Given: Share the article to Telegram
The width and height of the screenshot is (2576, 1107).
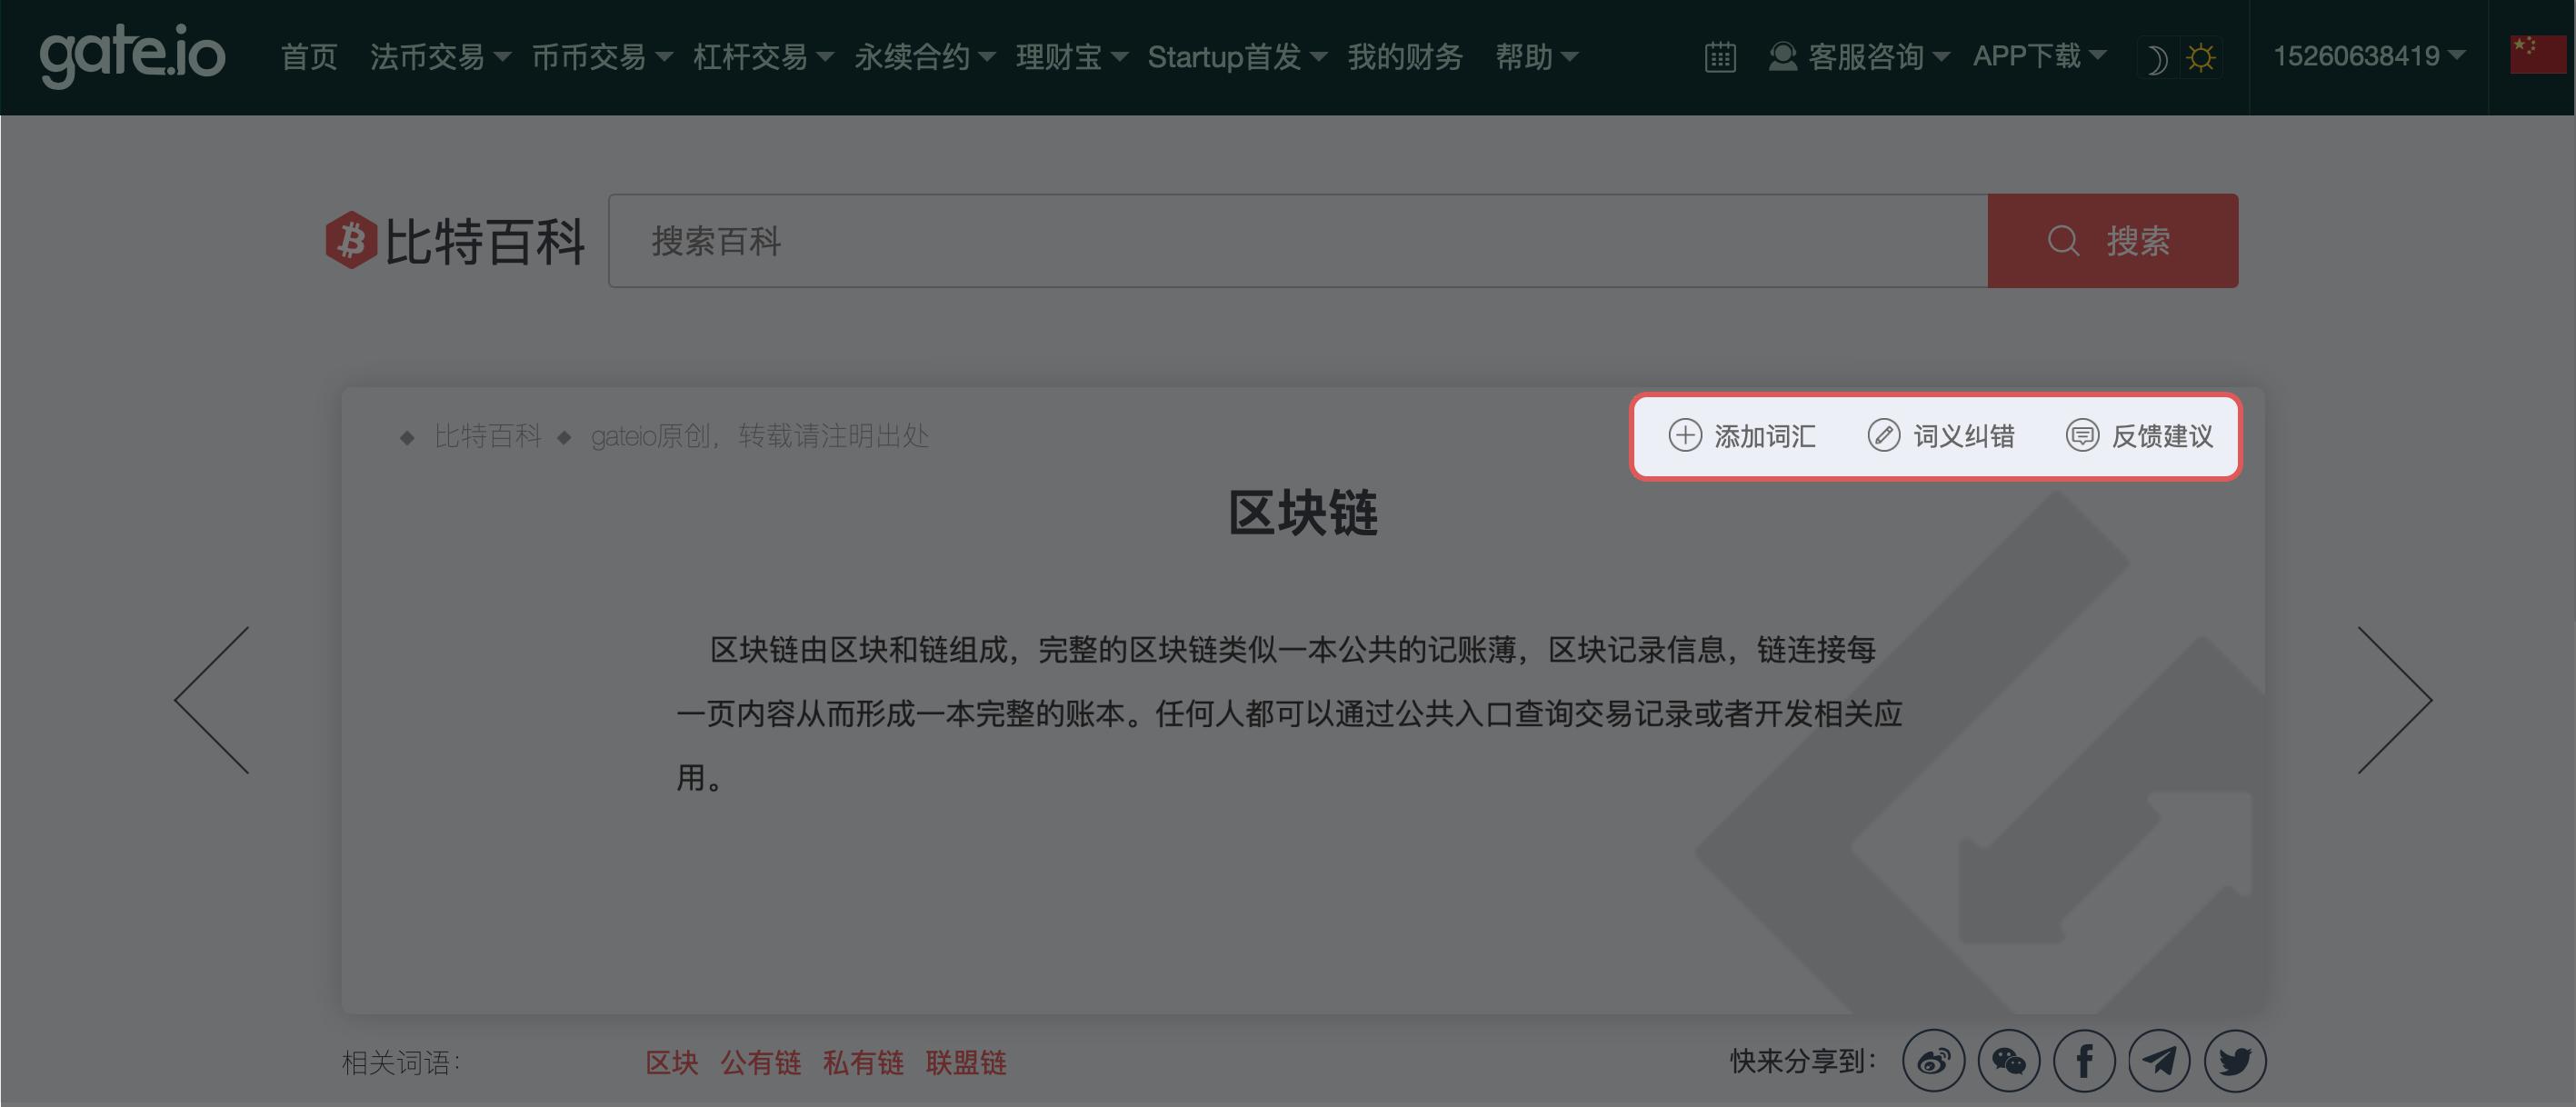Looking at the screenshot, I should click(2160, 1061).
